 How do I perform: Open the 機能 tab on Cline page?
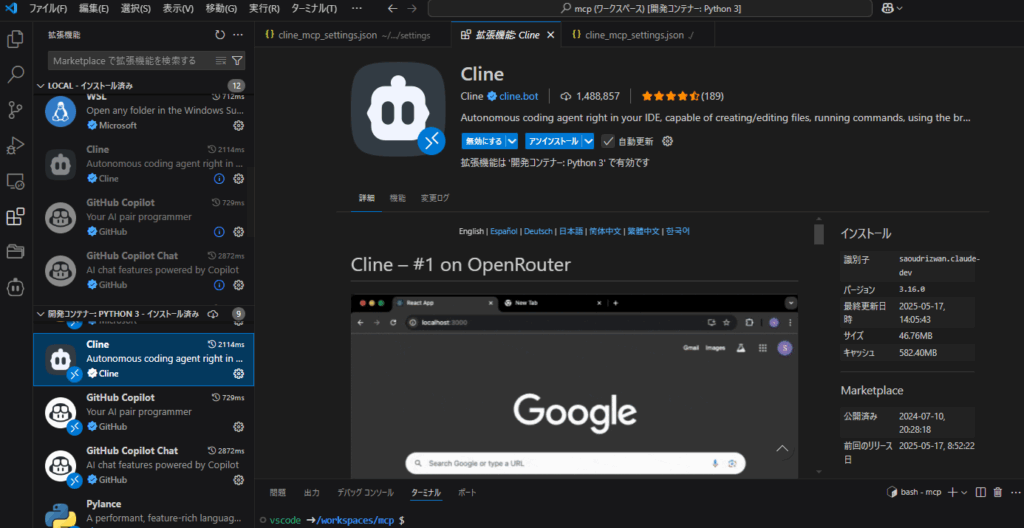[x=398, y=198]
